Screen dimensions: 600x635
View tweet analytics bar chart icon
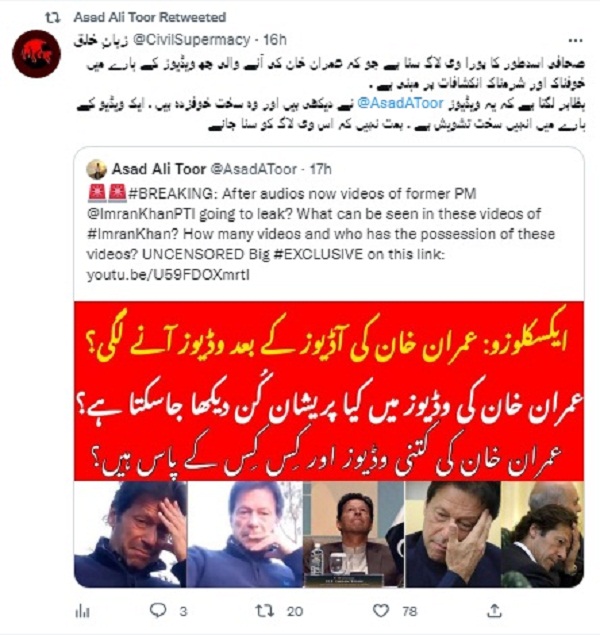pyautogui.click(x=83, y=612)
